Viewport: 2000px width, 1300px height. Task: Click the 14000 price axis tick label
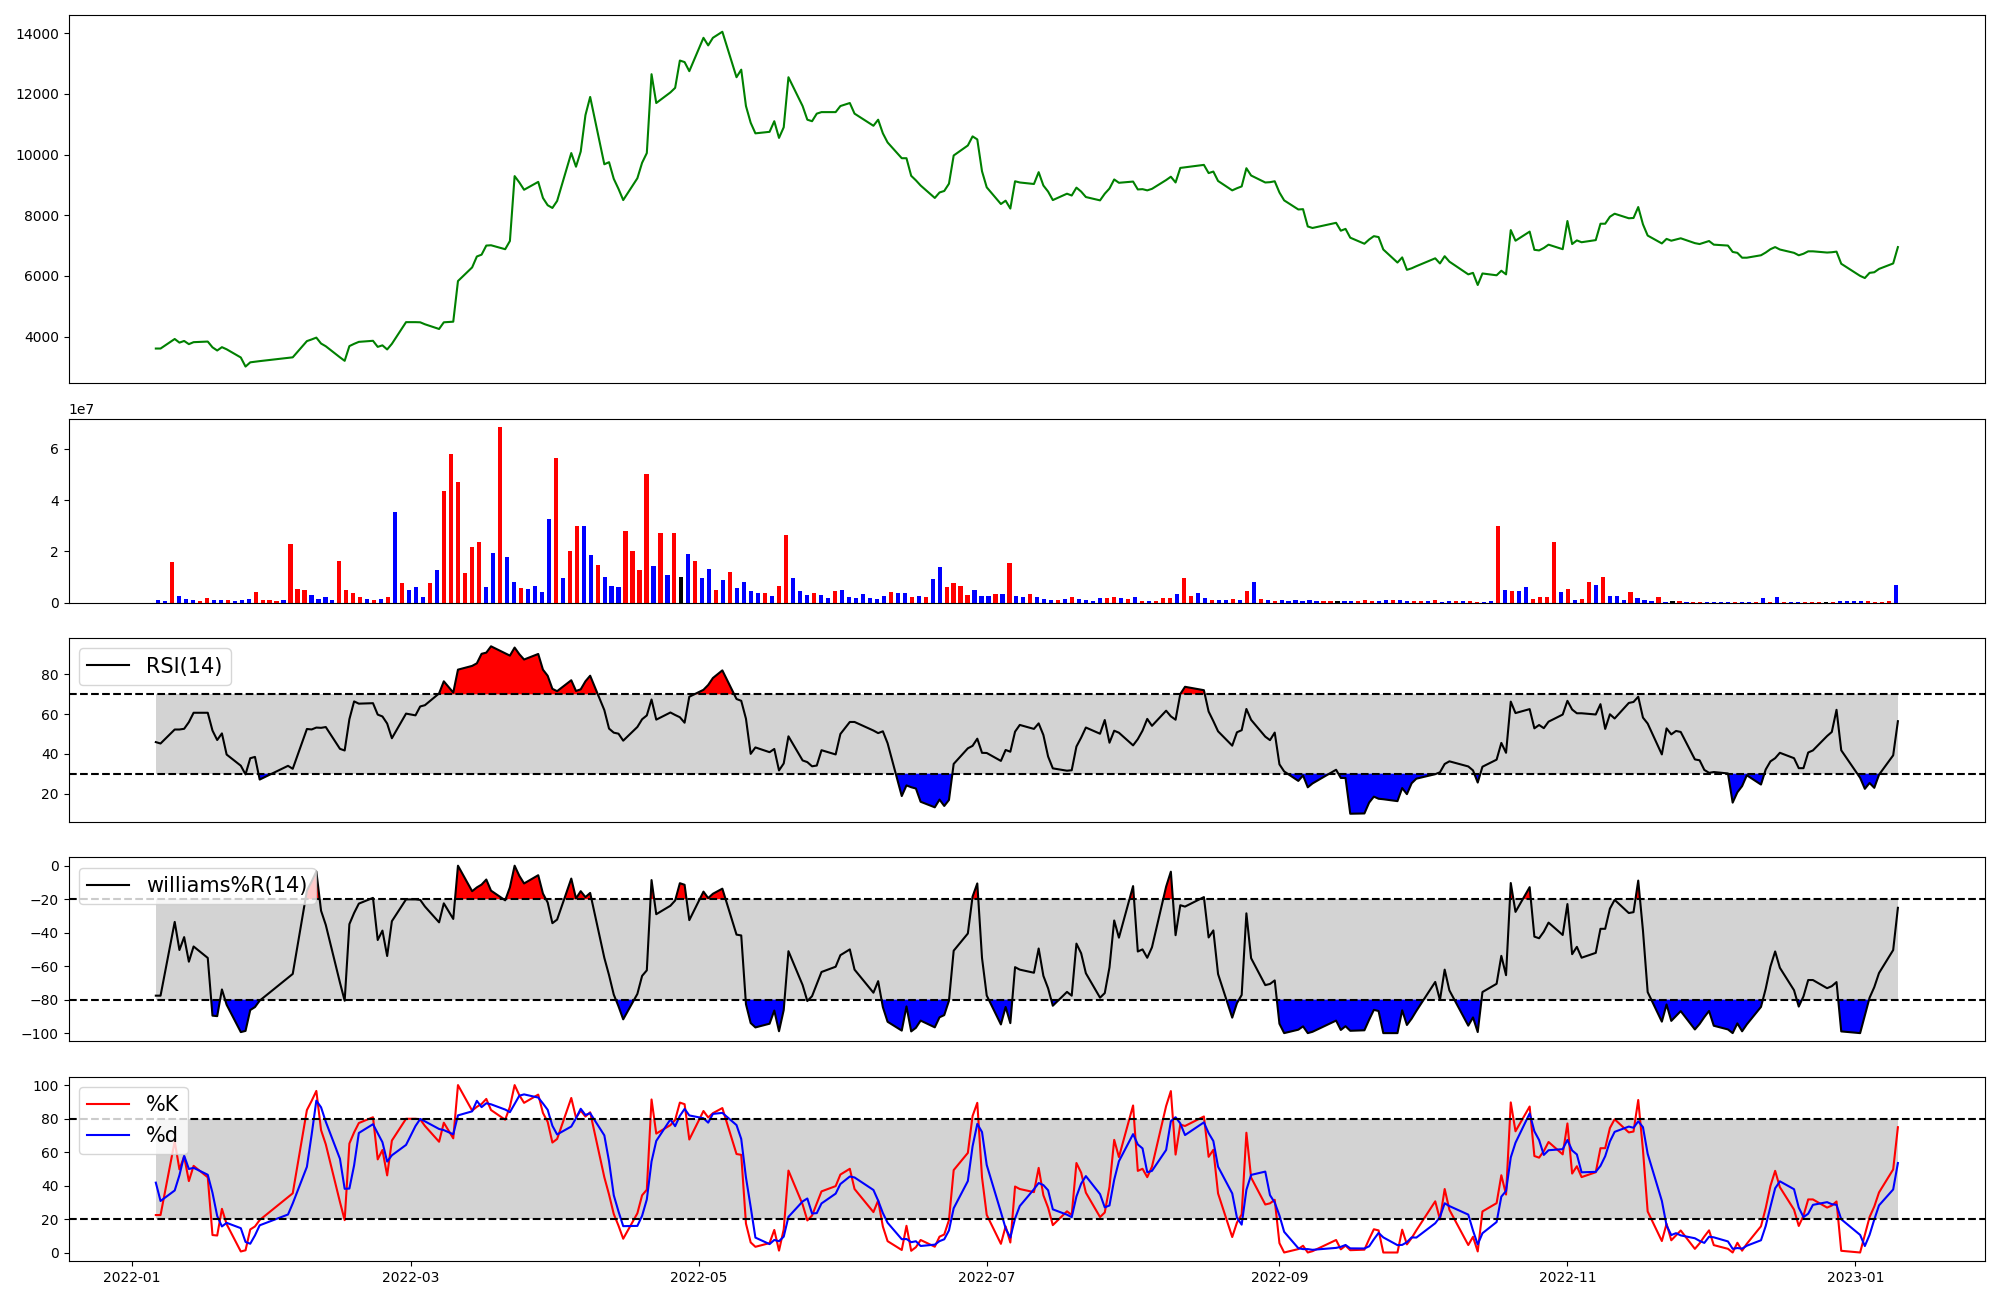(x=37, y=34)
